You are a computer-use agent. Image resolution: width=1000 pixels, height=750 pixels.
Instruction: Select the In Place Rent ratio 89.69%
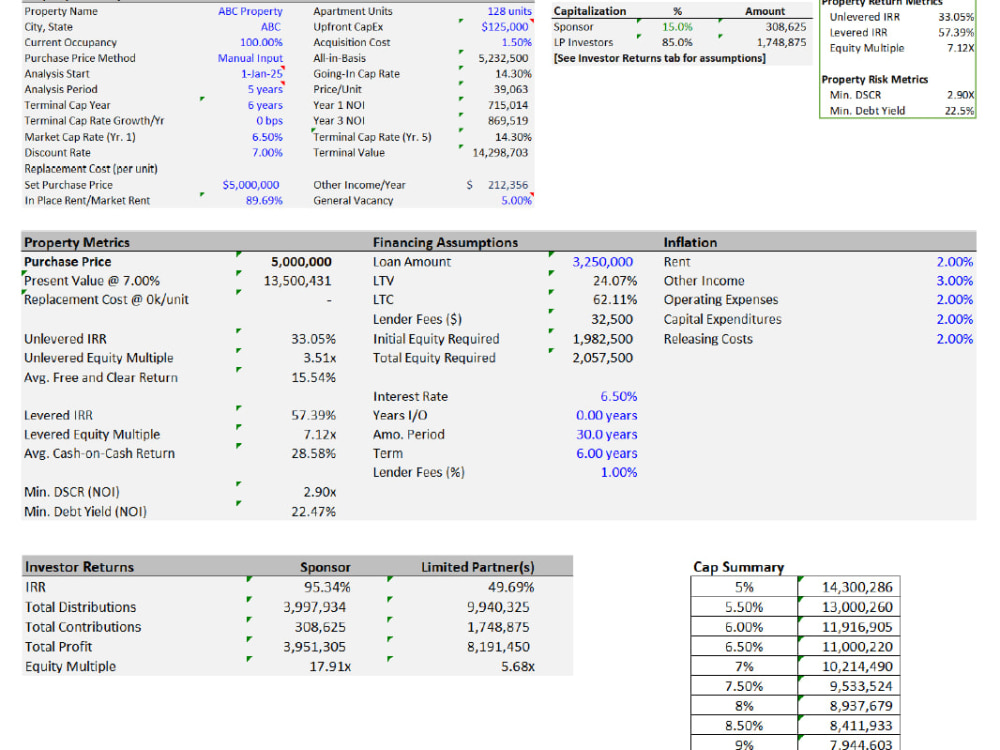[x=264, y=201]
